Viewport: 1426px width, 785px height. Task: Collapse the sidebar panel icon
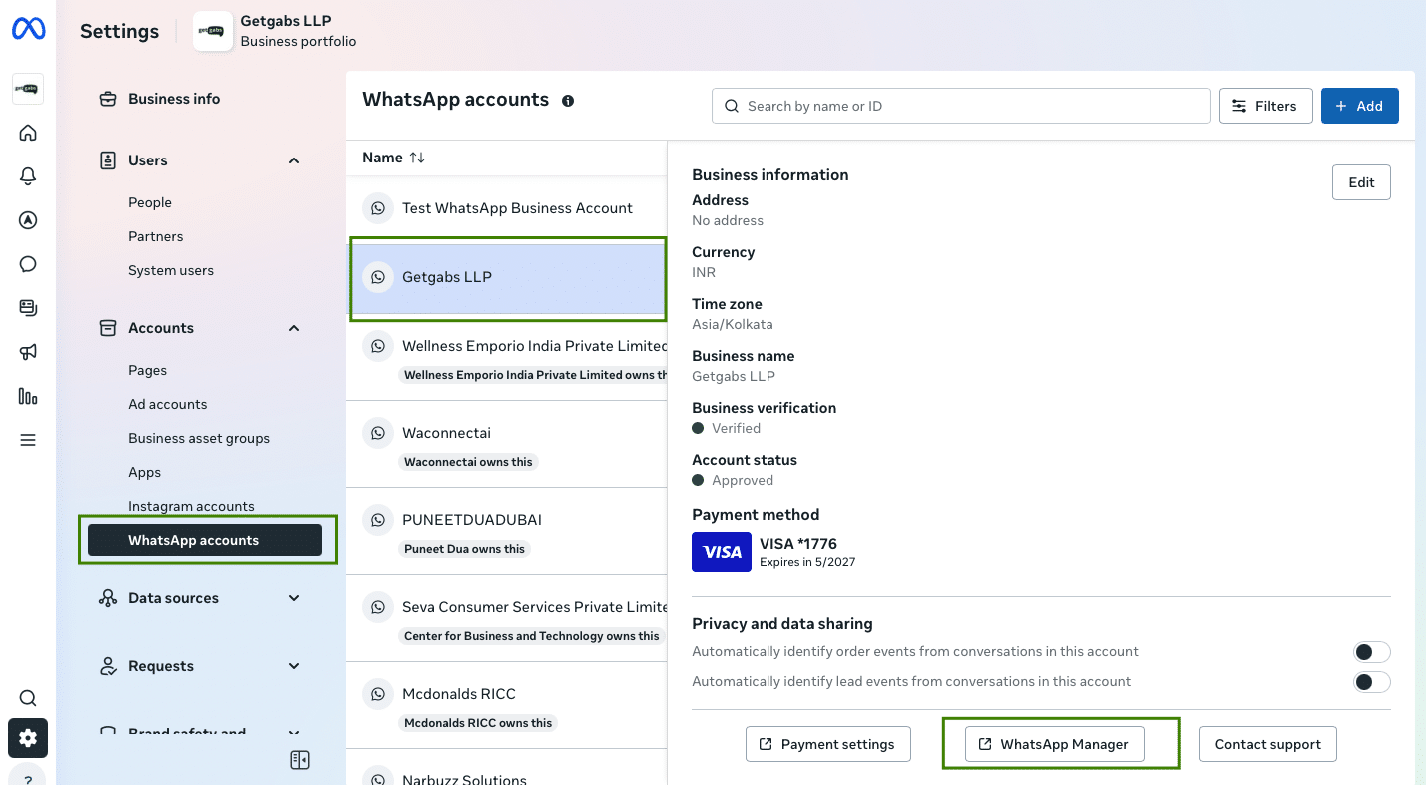(300, 760)
